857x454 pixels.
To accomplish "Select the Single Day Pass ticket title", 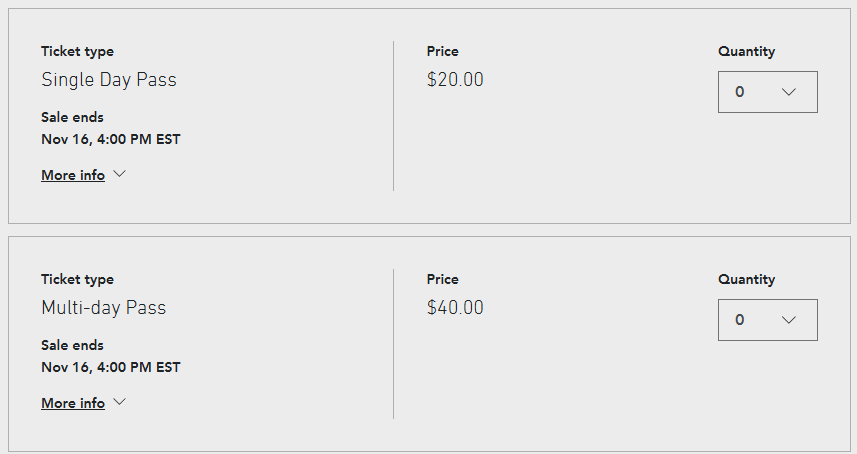I will 109,80.
